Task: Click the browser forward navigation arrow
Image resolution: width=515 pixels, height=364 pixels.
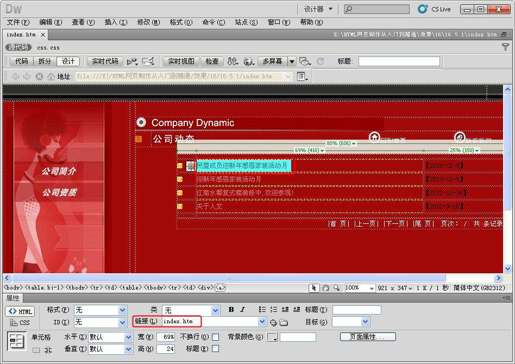Action: 27,76
